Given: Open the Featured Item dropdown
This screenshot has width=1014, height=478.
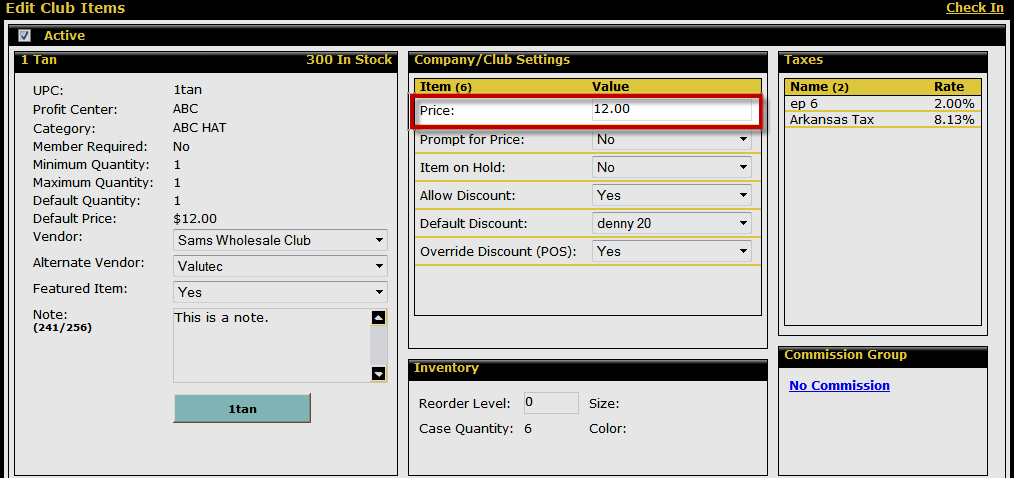Looking at the screenshot, I should point(280,292).
